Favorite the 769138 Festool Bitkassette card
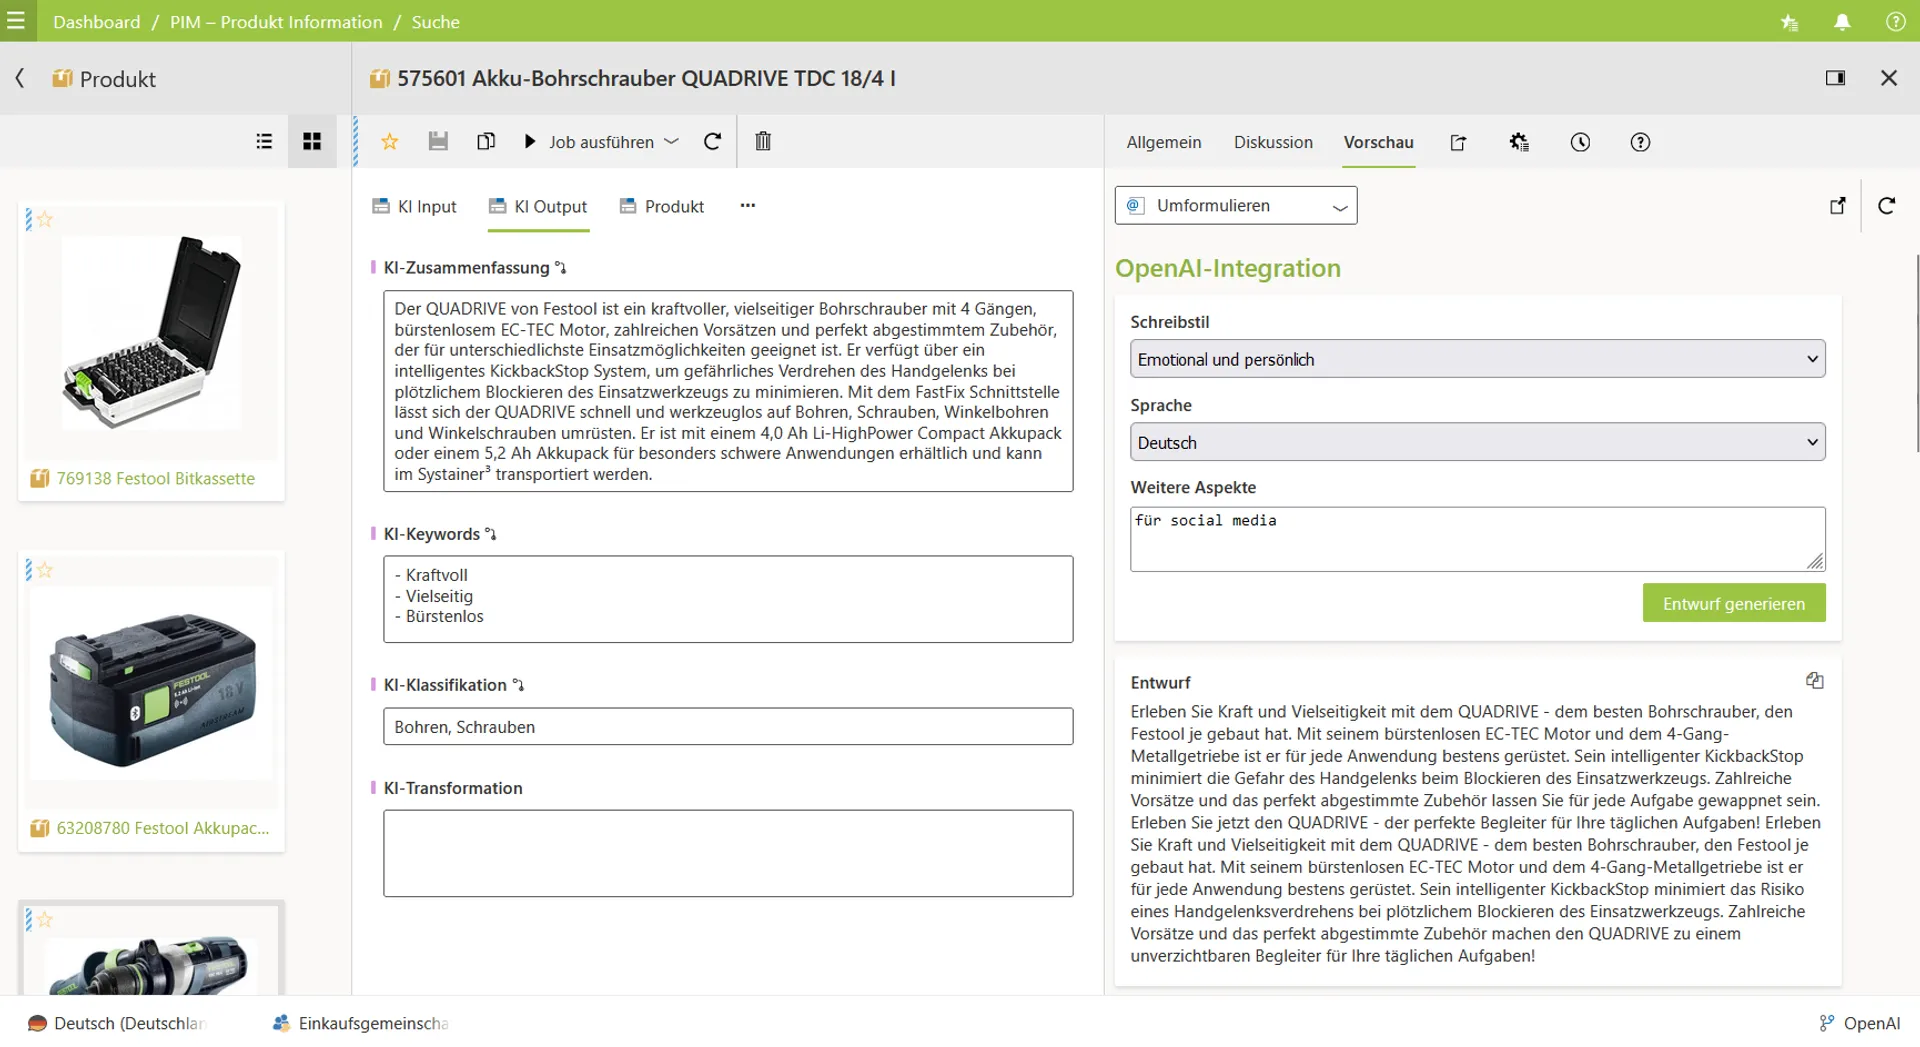The width and height of the screenshot is (1920, 1047). pos(45,219)
